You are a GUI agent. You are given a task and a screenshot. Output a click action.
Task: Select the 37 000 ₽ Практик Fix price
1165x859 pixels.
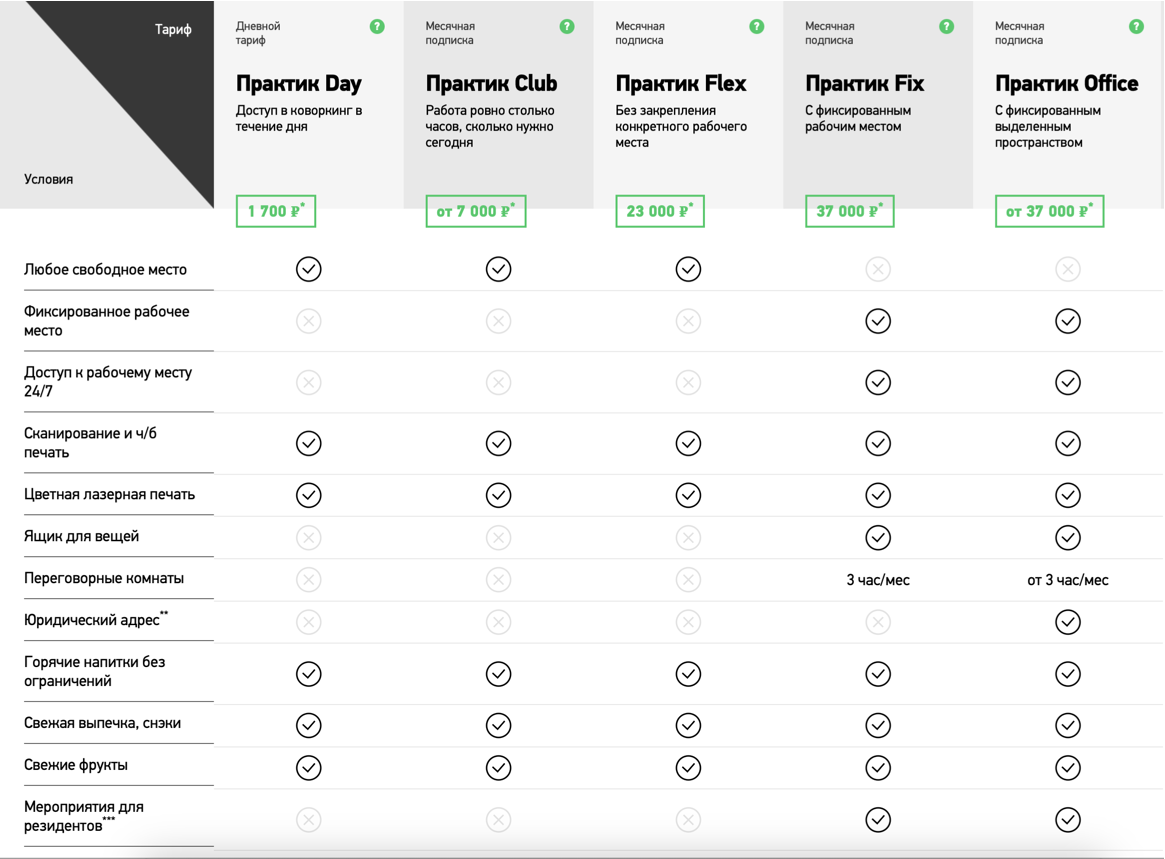pyautogui.click(x=849, y=211)
